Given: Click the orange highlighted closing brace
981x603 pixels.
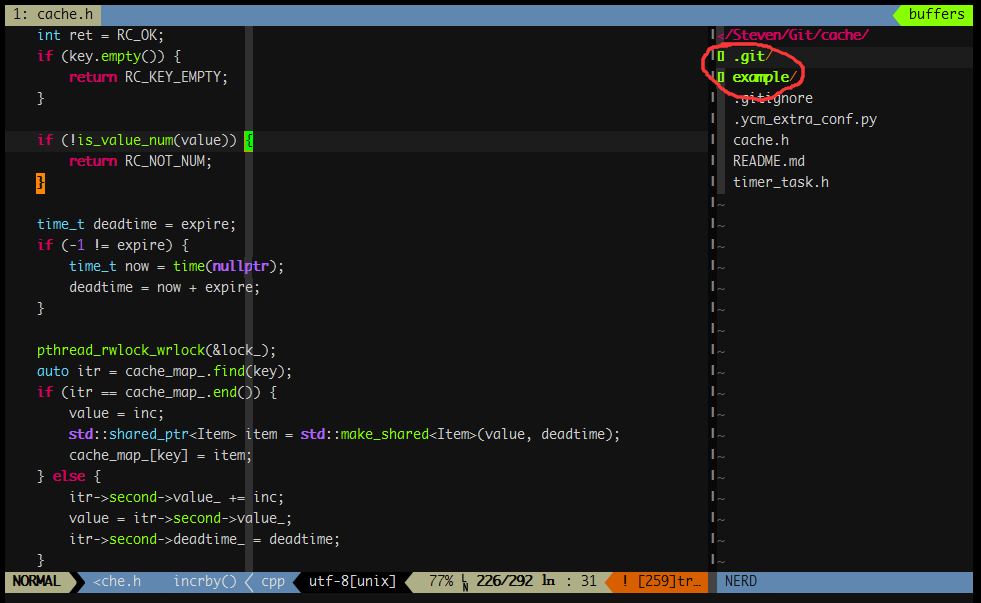Looking at the screenshot, I should tap(41, 183).
